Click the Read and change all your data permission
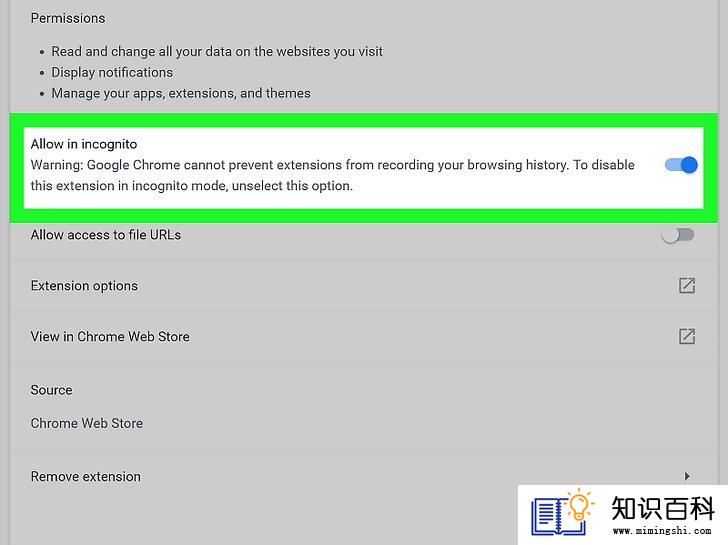 217,51
